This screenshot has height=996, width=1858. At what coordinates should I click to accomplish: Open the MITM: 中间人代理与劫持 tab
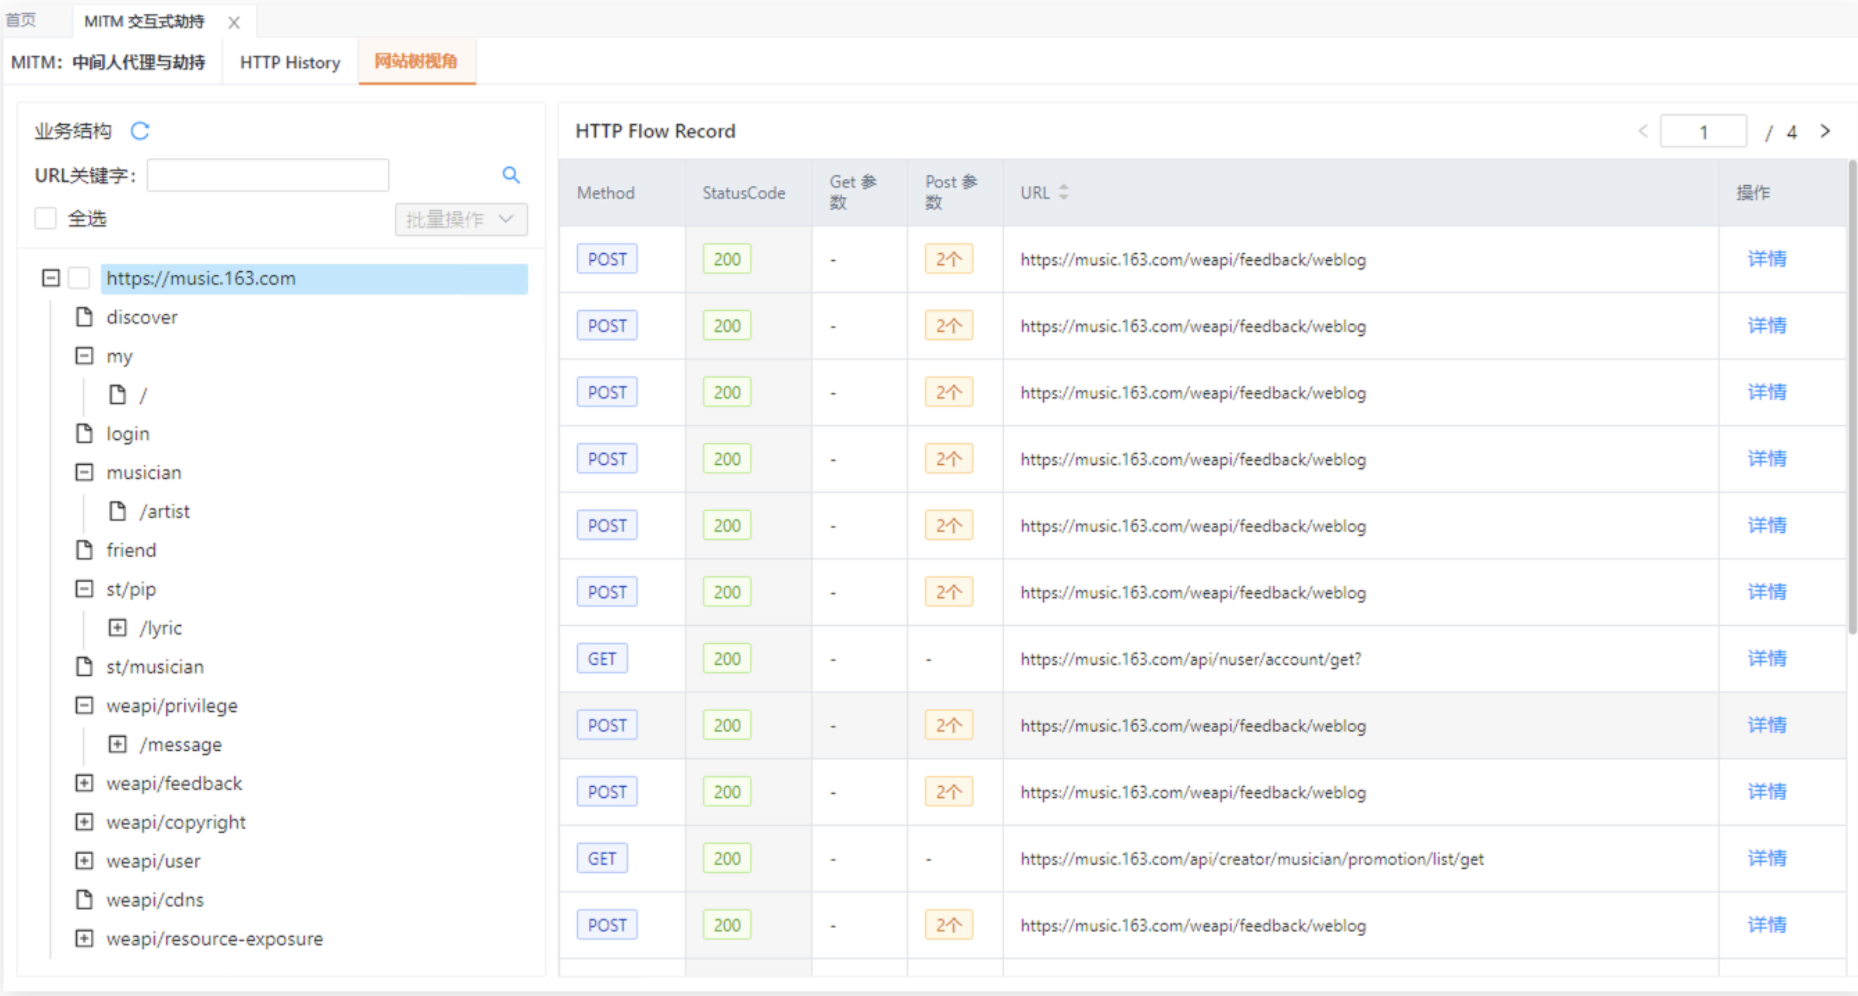(x=108, y=62)
